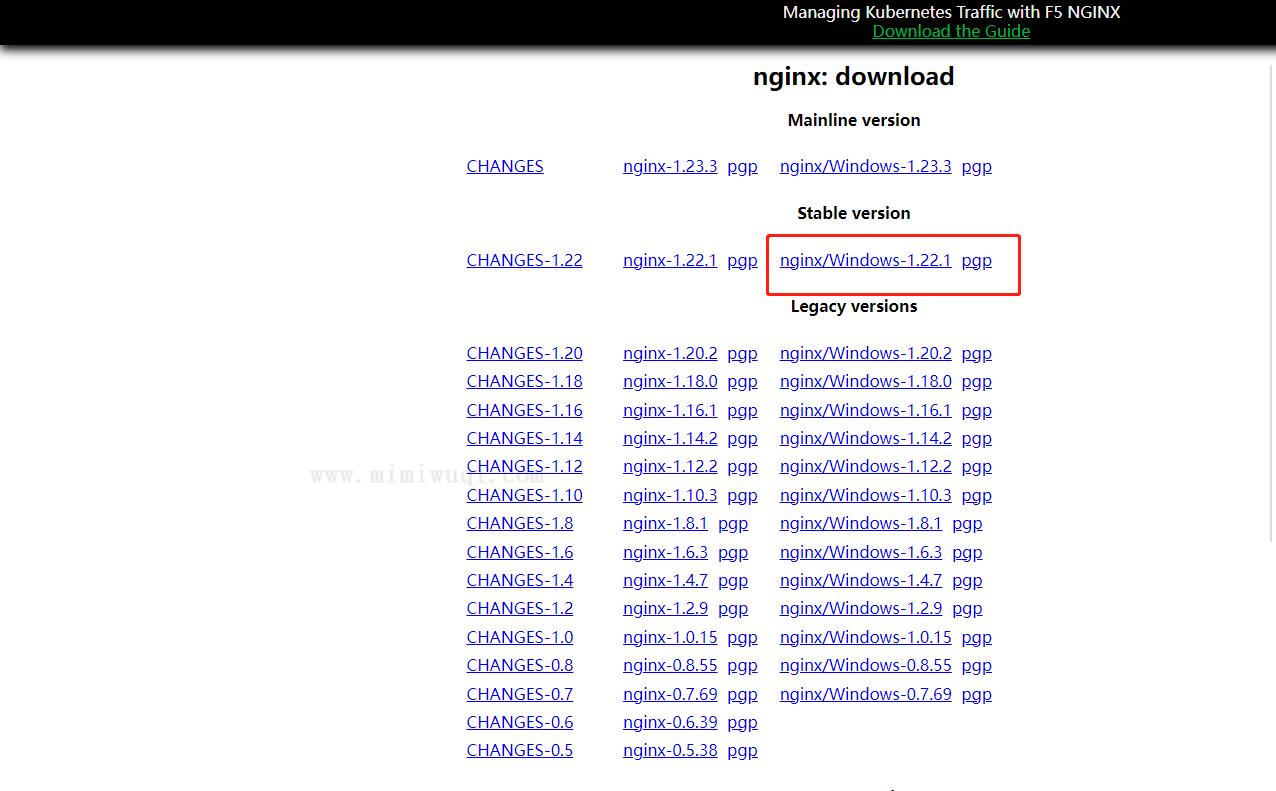Open CHANGES-0.5 link
This screenshot has width=1276, height=791.
(519, 750)
